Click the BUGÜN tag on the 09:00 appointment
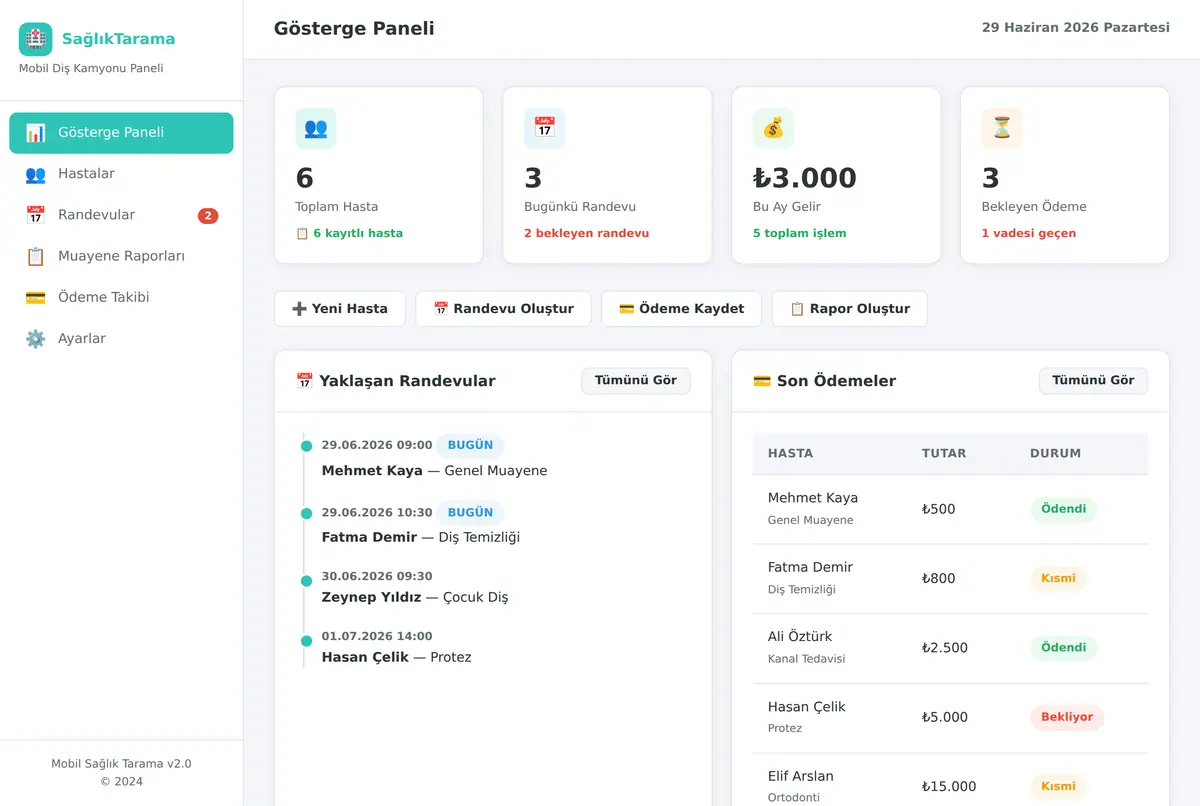Viewport: 1200px width, 806px height. [x=470, y=445]
